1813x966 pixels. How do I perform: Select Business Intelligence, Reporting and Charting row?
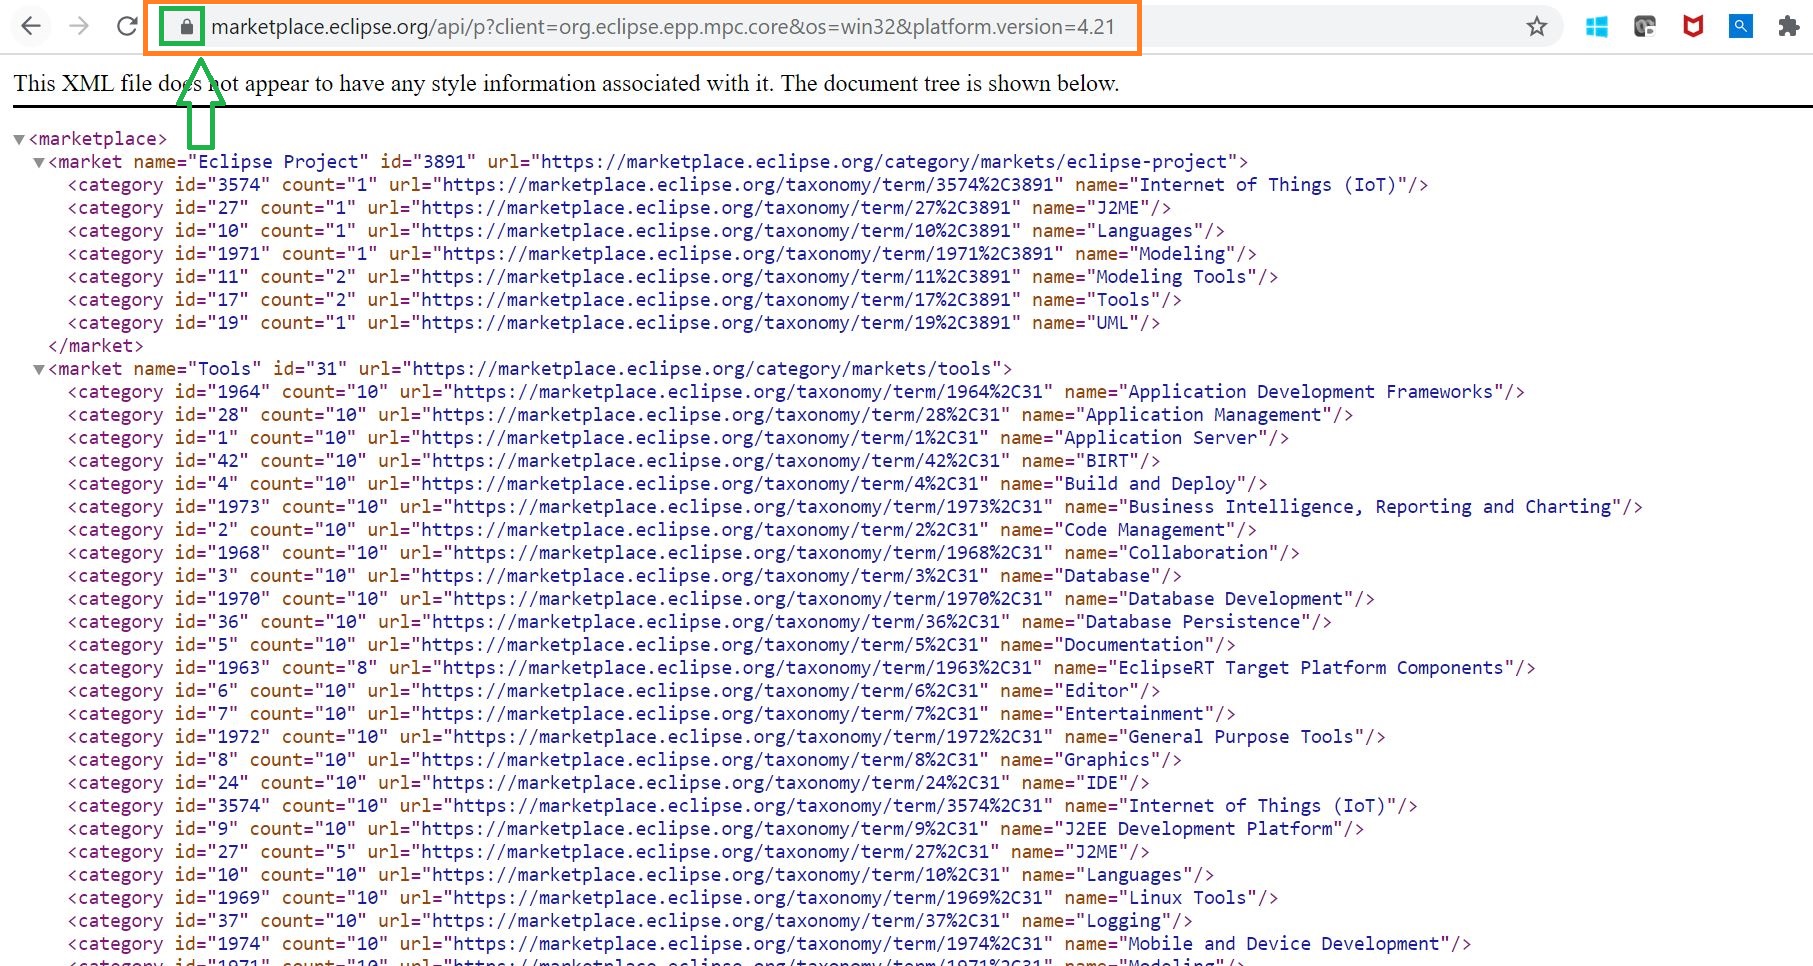855,507
